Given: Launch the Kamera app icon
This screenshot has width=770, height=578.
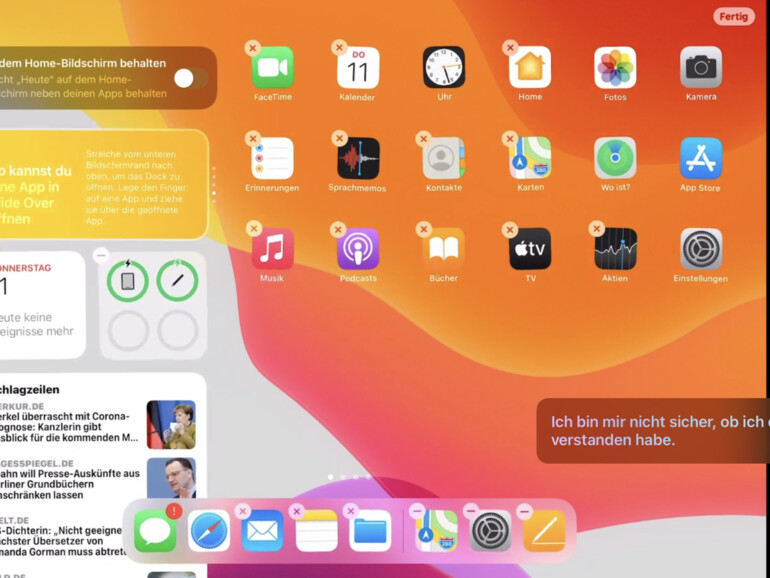Looking at the screenshot, I should [701, 67].
